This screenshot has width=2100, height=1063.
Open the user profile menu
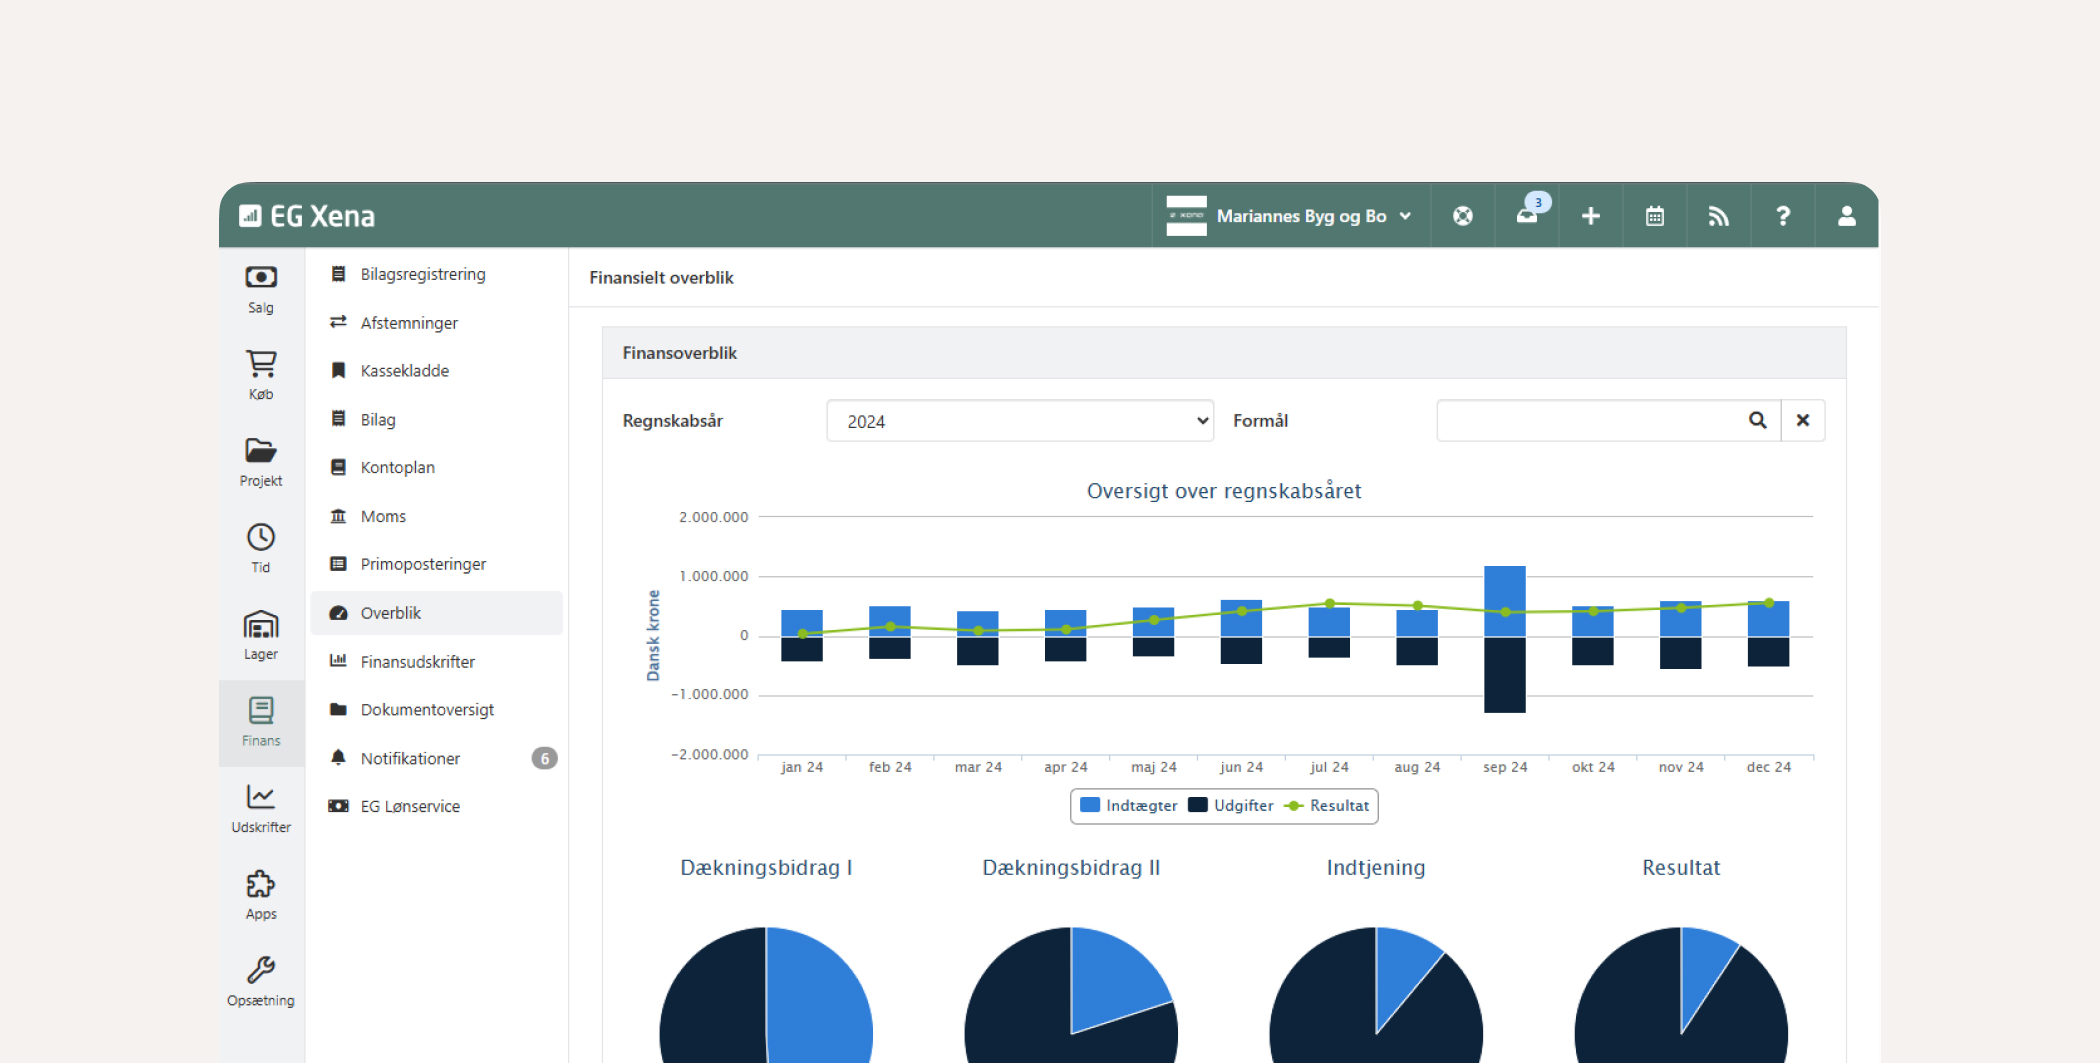click(x=1847, y=216)
